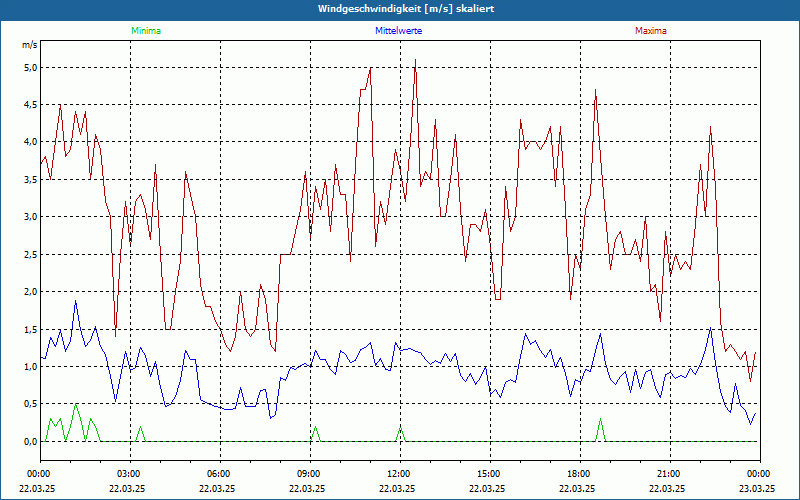Click the 23.03.25 date label
Viewport: 800px width, 500px height.
point(757,488)
